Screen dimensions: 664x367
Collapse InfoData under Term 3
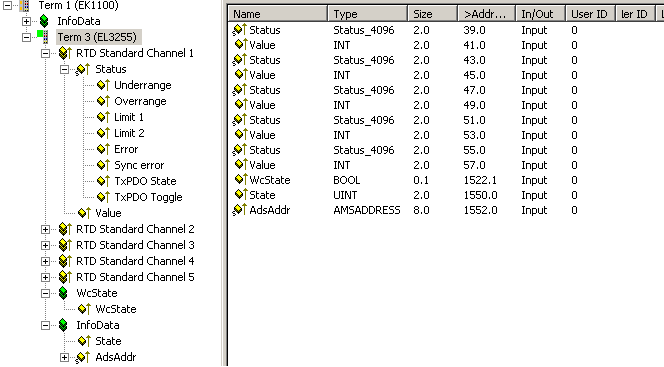point(45,326)
